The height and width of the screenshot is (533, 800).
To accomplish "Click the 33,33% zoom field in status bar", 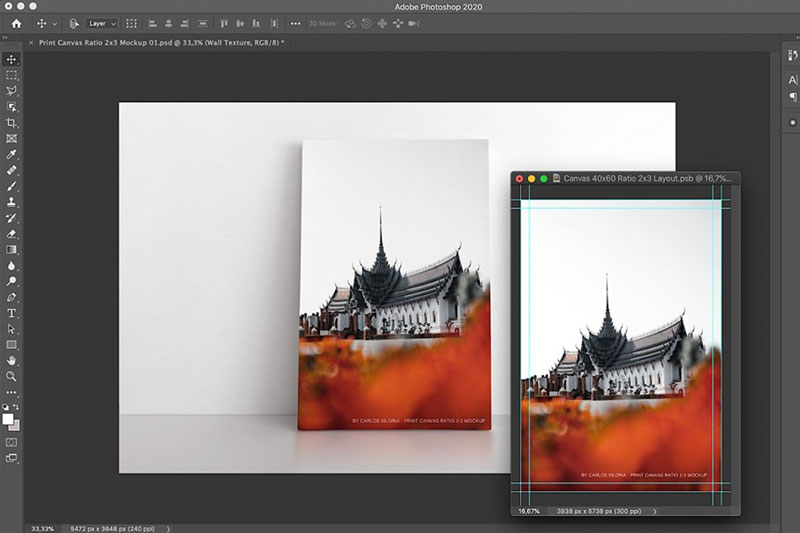I will [42, 529].
